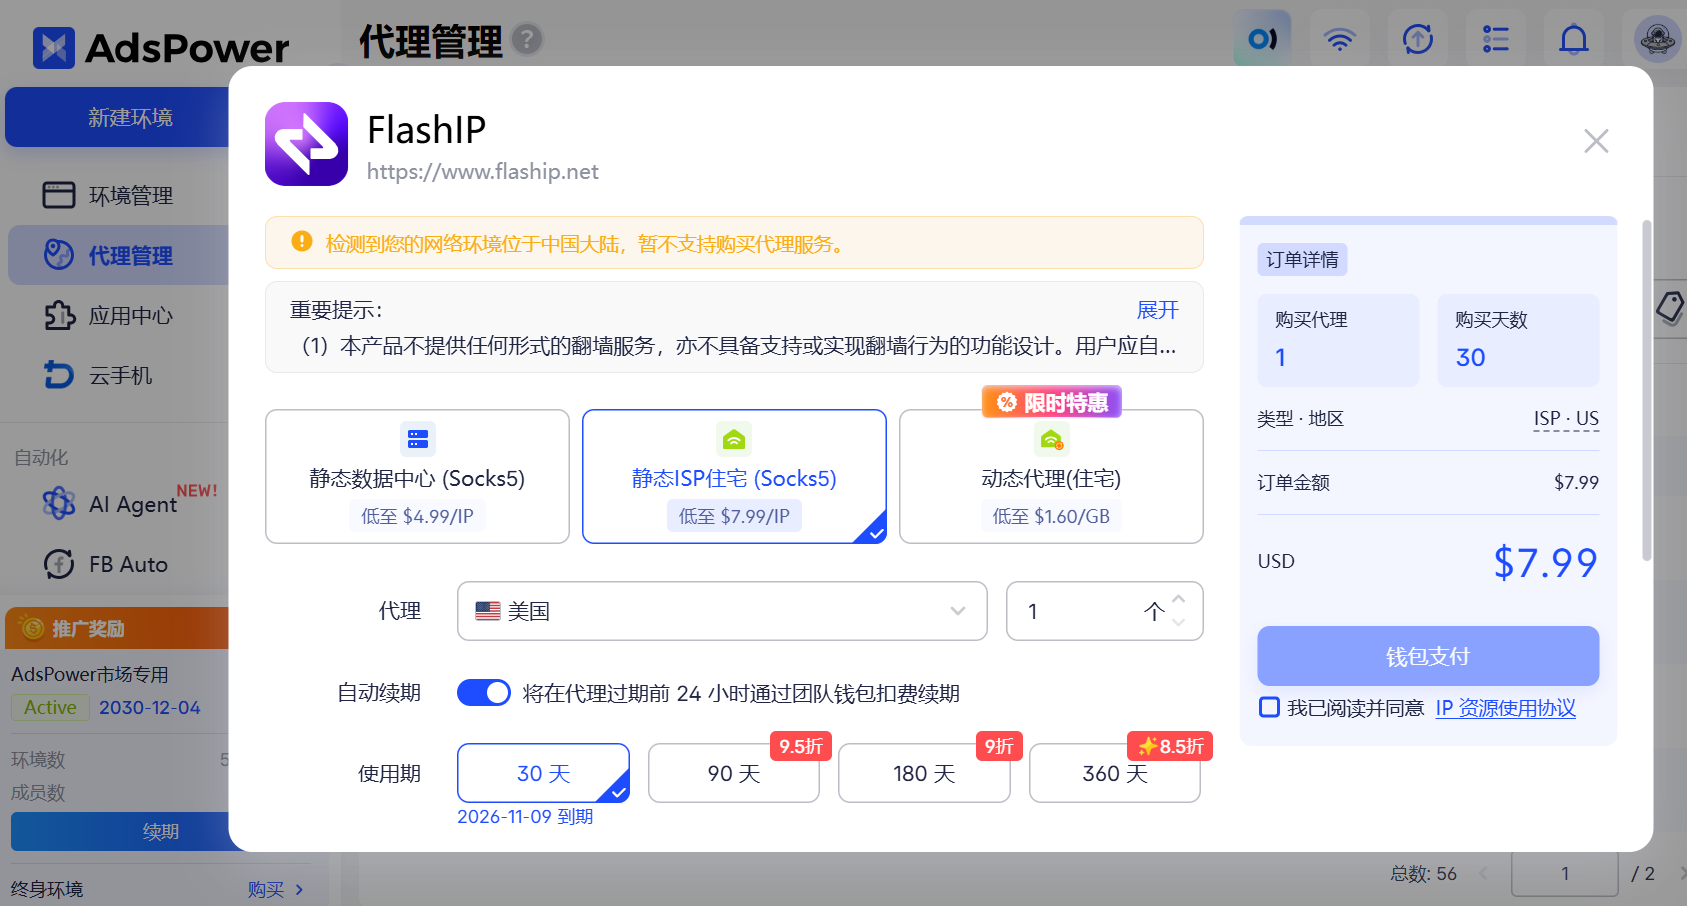
Task: Select the 静态ISP住宅 (Socks5) plan card
Action: coord(734,476)
